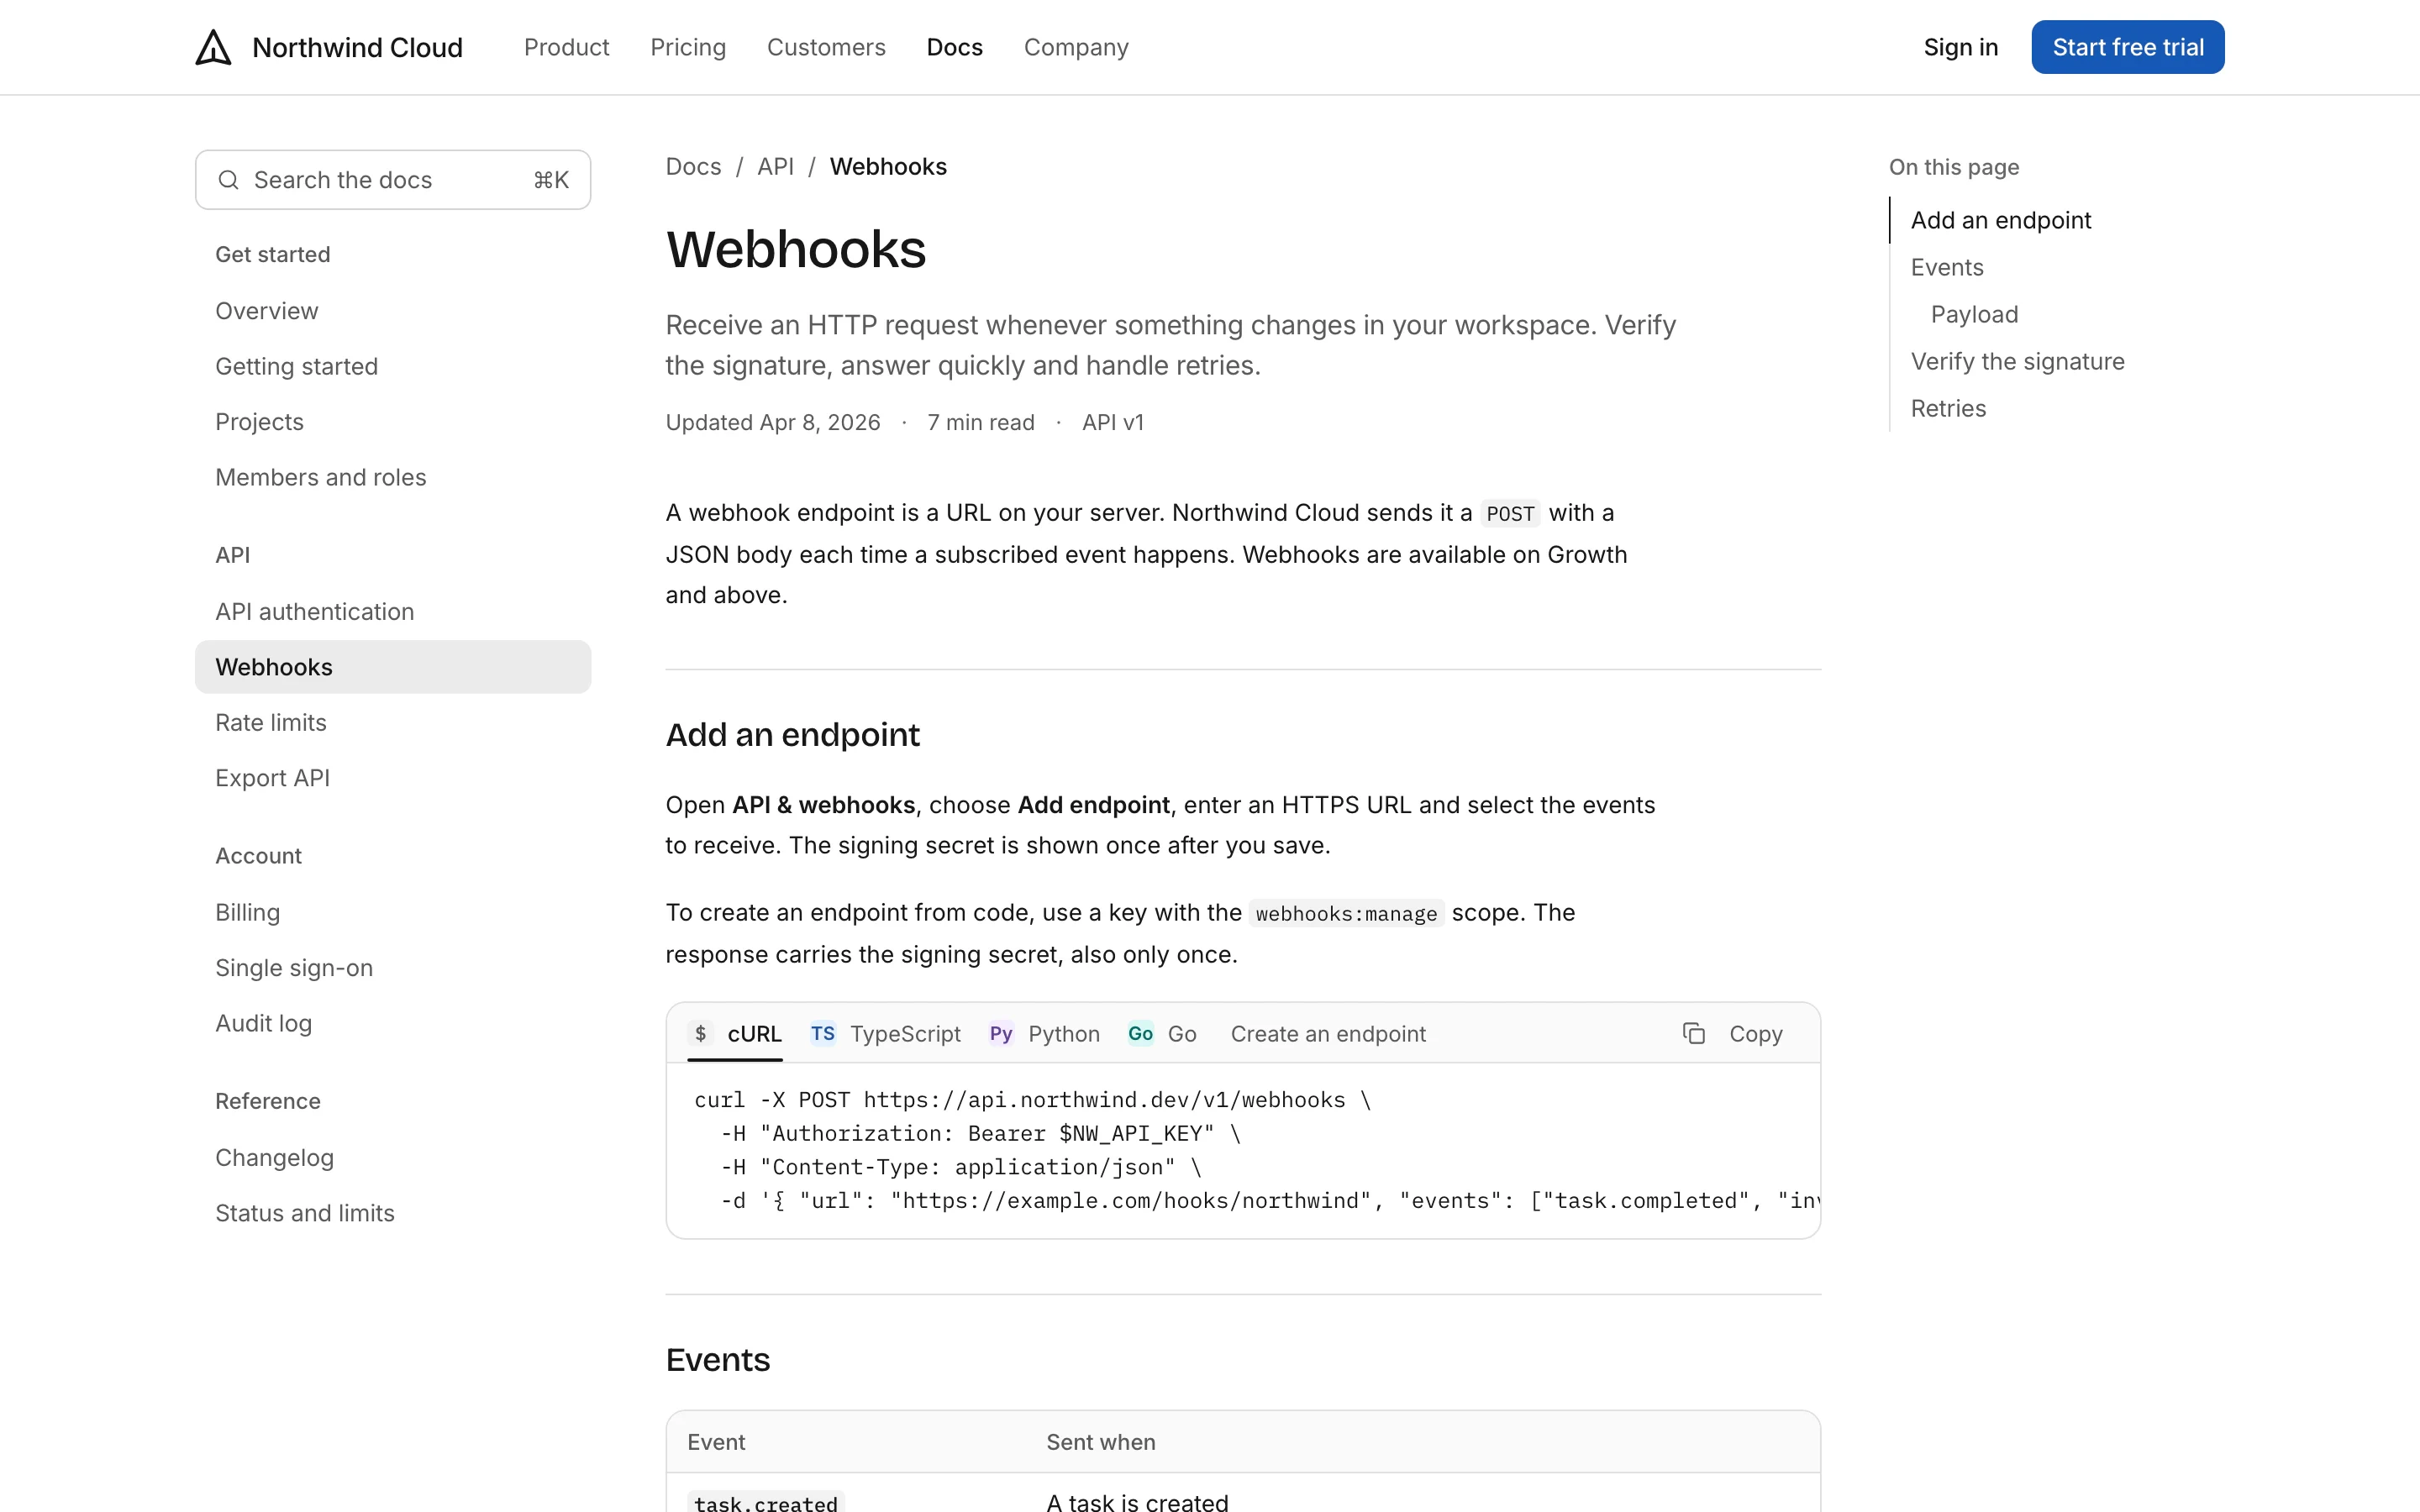Go to Customers in top navigation

click(x=826, y=47)
